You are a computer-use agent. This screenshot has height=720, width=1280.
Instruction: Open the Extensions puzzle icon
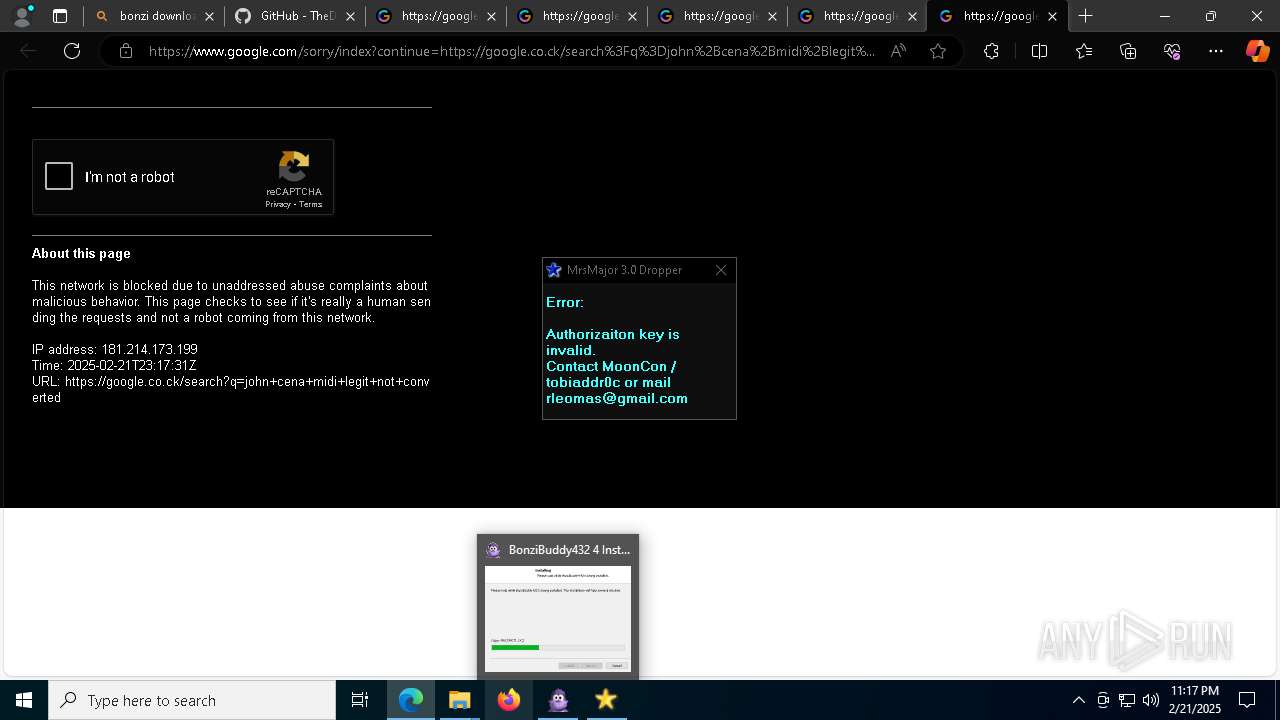pyautogui.click(x=991, y=51)
